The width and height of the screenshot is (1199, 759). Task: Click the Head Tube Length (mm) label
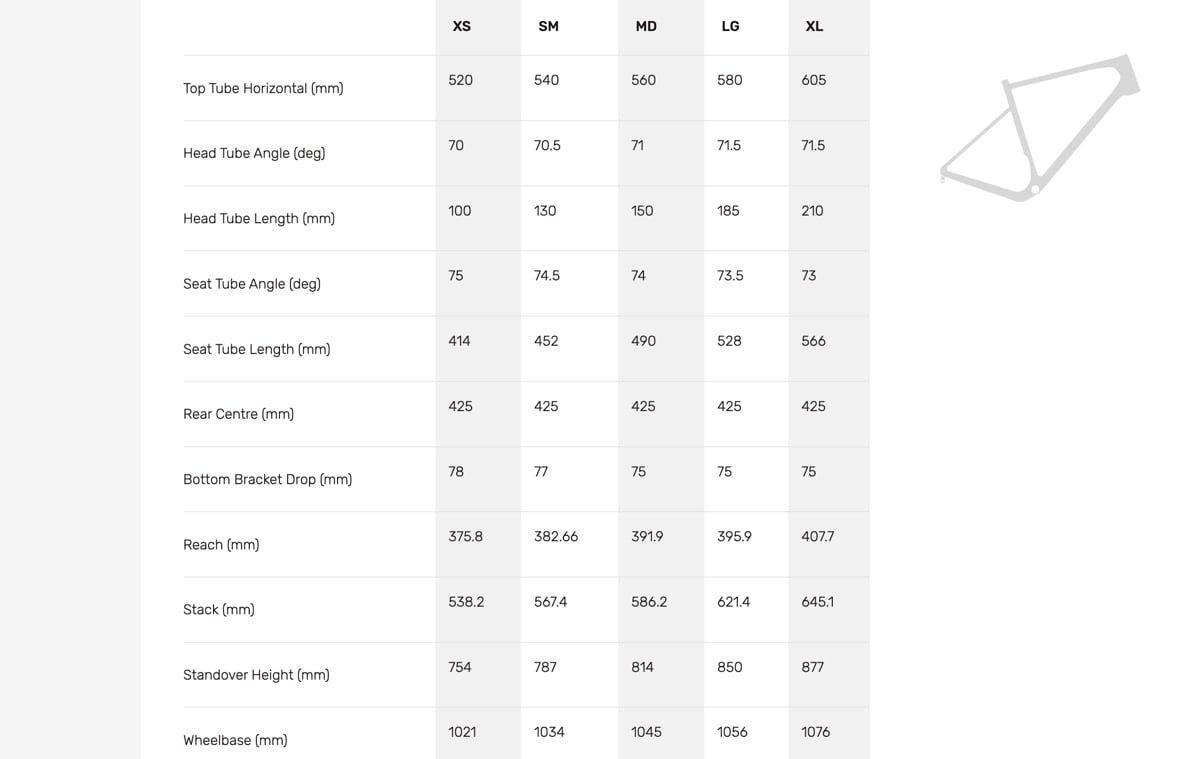pyautogui.click(x=258, y=219)
